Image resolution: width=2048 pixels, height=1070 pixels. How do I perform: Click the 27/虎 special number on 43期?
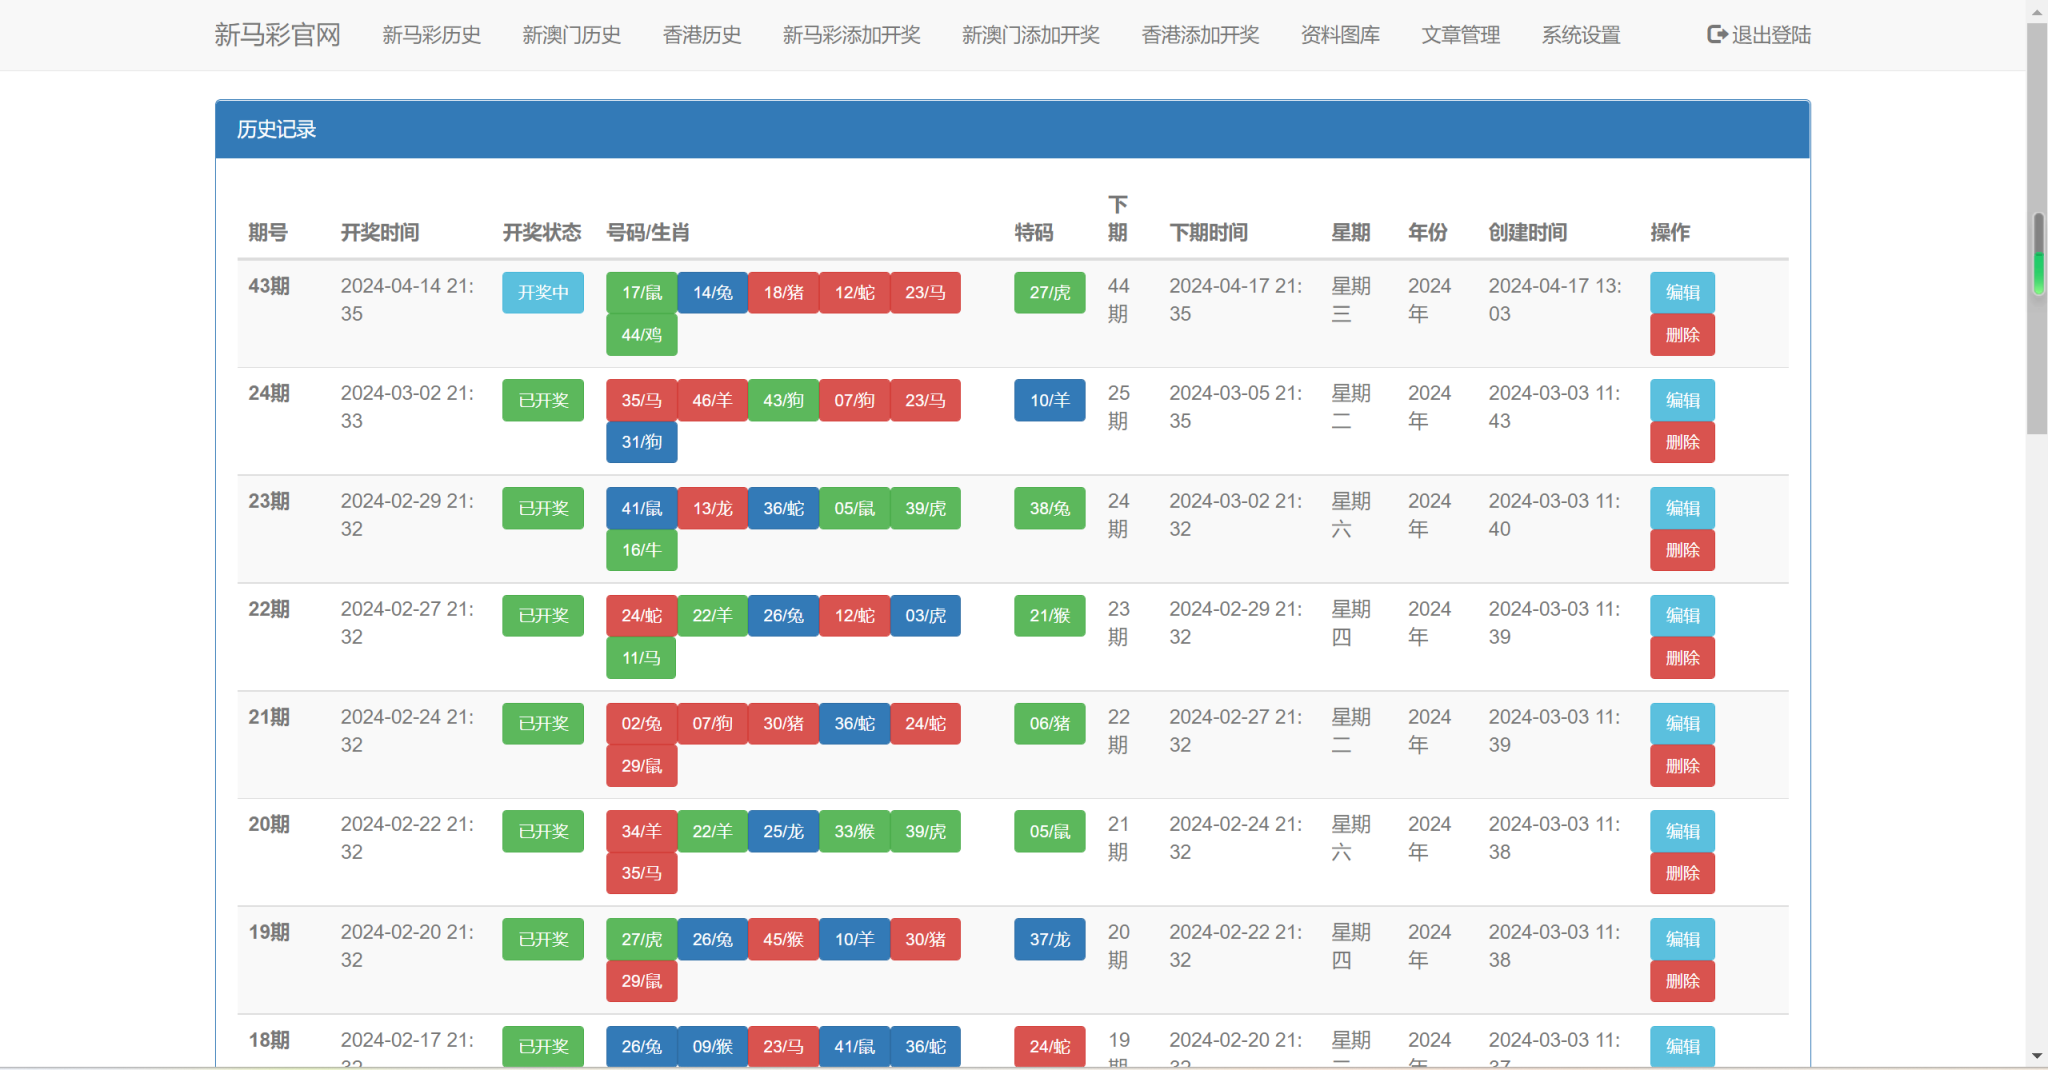pyautogui.click(x=1049, y=293)
